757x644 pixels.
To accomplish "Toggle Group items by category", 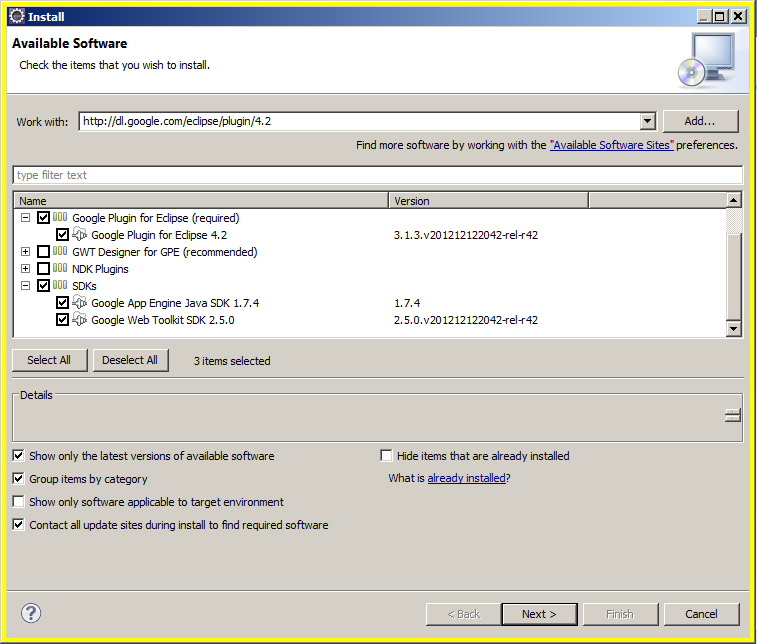I will click(x=18, y=478).
